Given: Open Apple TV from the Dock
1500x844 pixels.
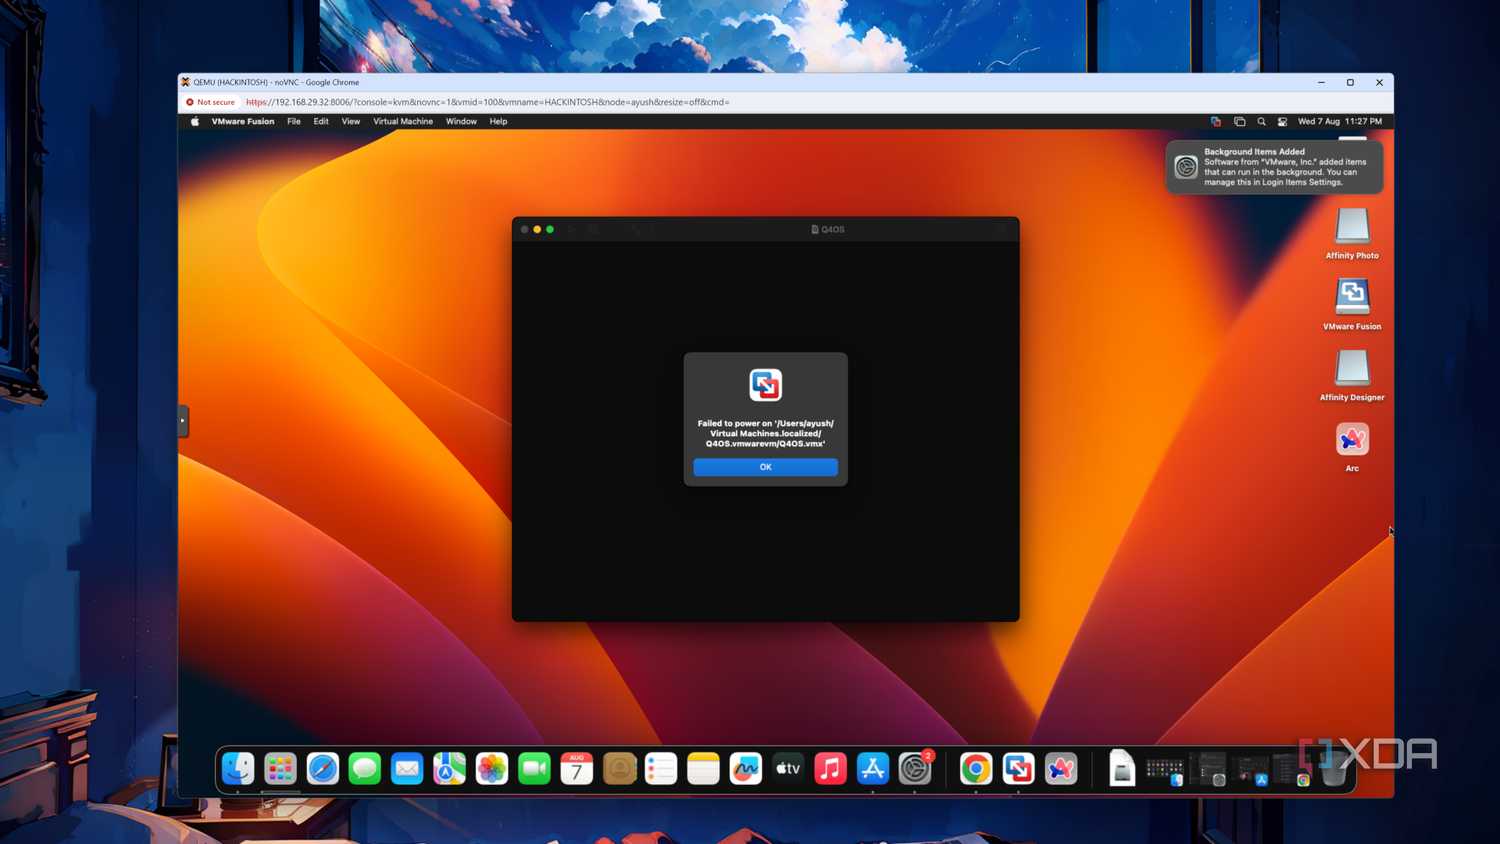Looking at the screenshot, I should tap(788, 768).
